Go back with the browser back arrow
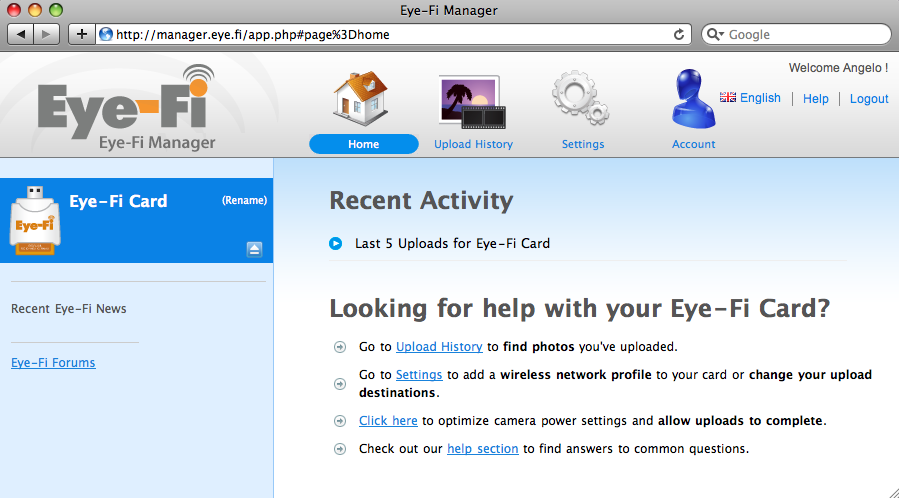Screen dimensions: 899x498 [x=21, y=34]
